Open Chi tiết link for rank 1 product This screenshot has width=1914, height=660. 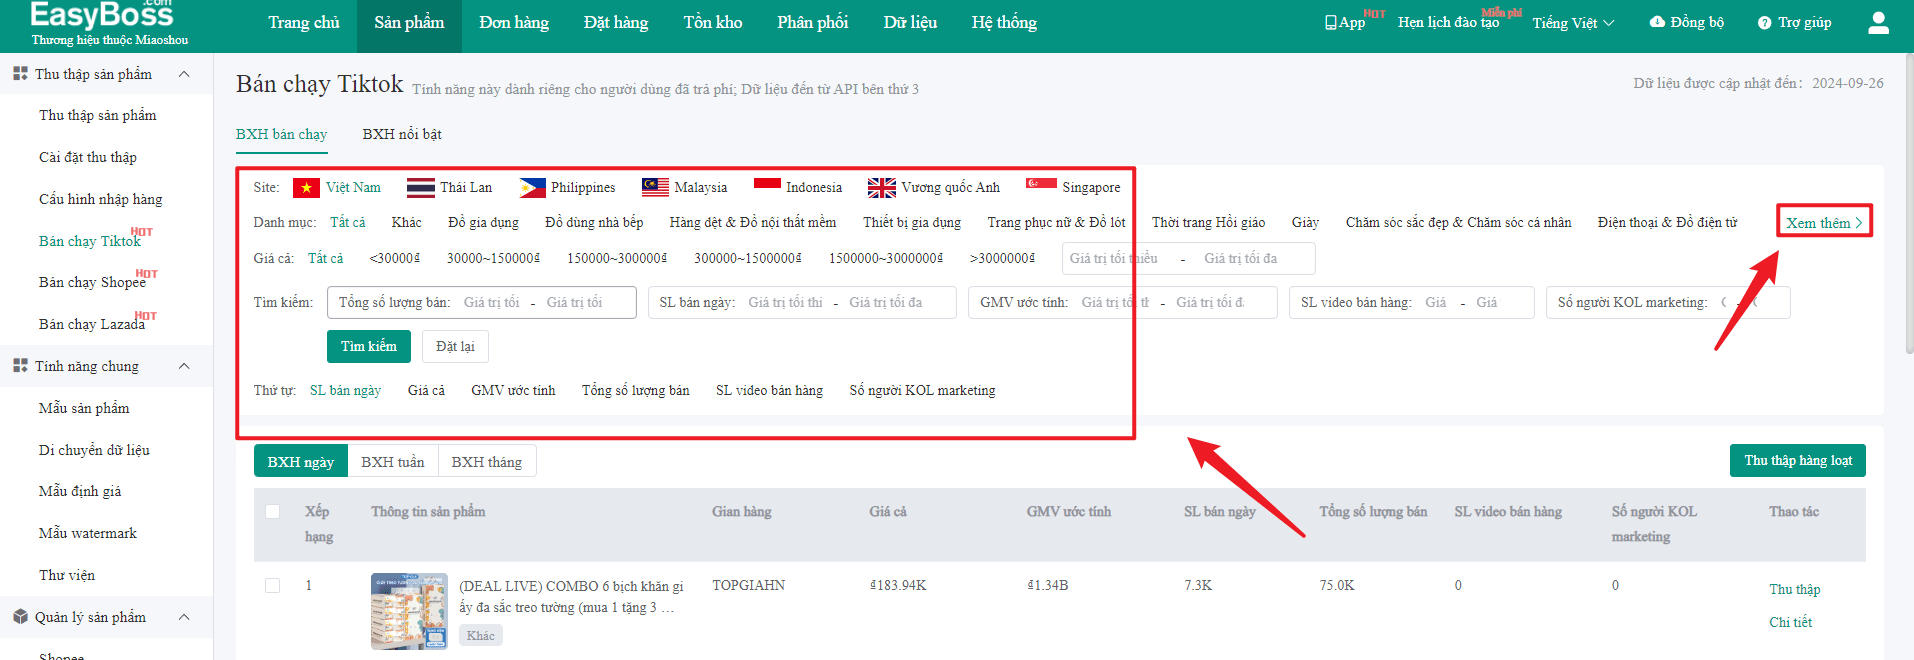point(1790,622)
